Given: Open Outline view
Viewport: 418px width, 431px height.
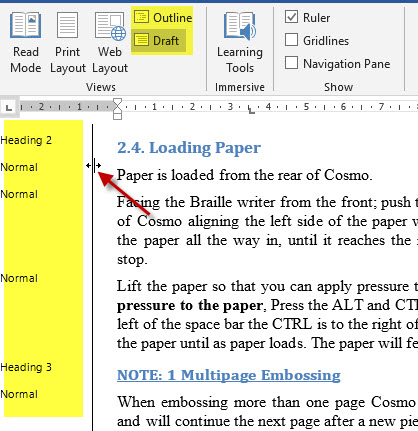Looking at the screenshot, I should [x=163, y=17].
